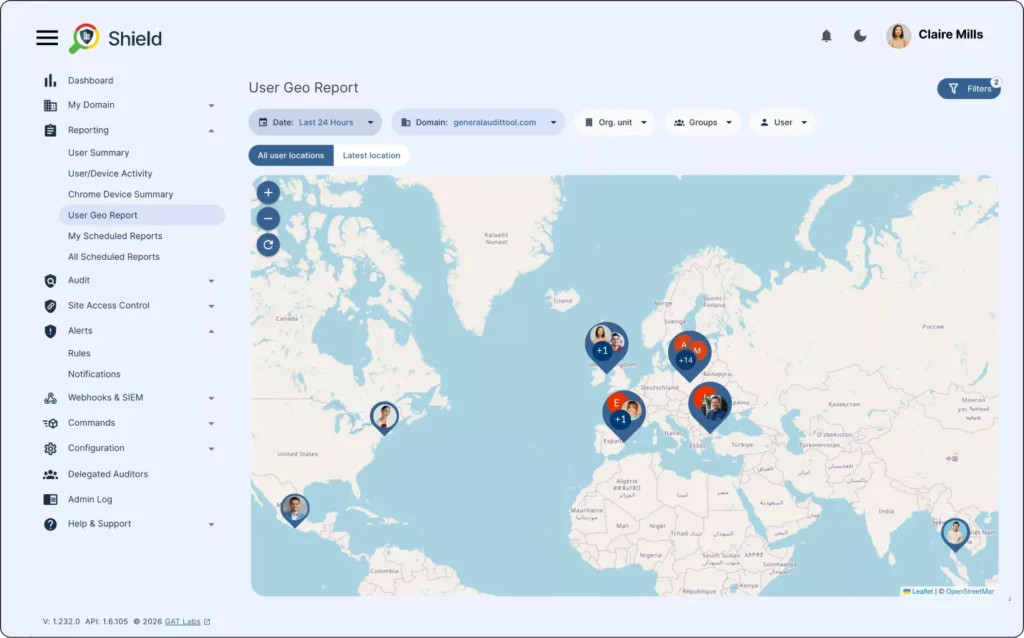This screenshot has width=1024, height=638.
Task: Zoom in on the map
Action: [267, 192]
